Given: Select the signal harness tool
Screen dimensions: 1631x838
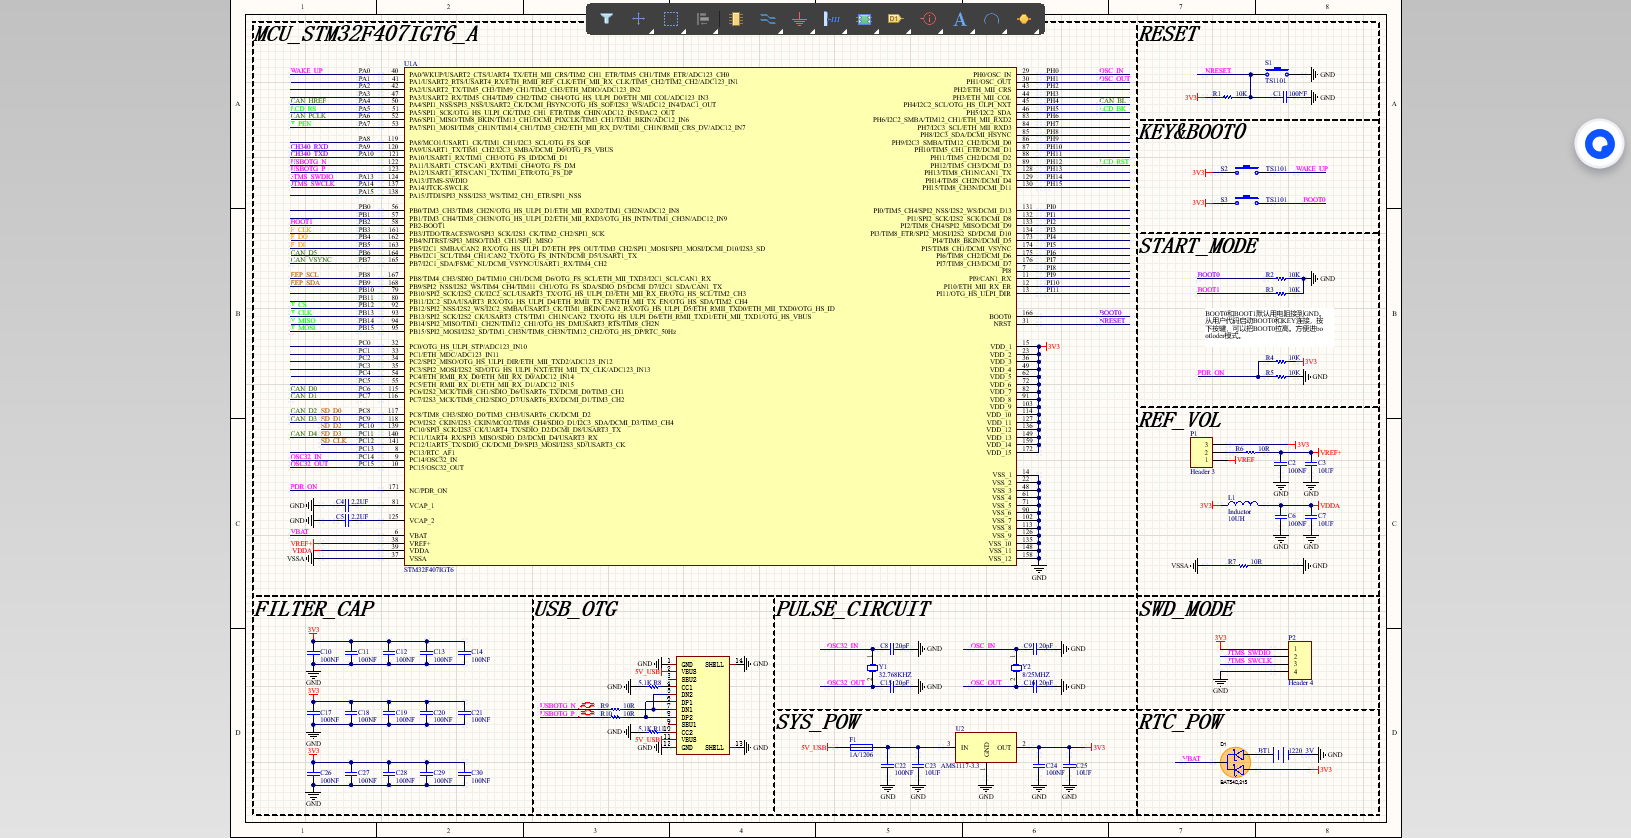Looking at the screenshot, I should [x=832, y=19].
